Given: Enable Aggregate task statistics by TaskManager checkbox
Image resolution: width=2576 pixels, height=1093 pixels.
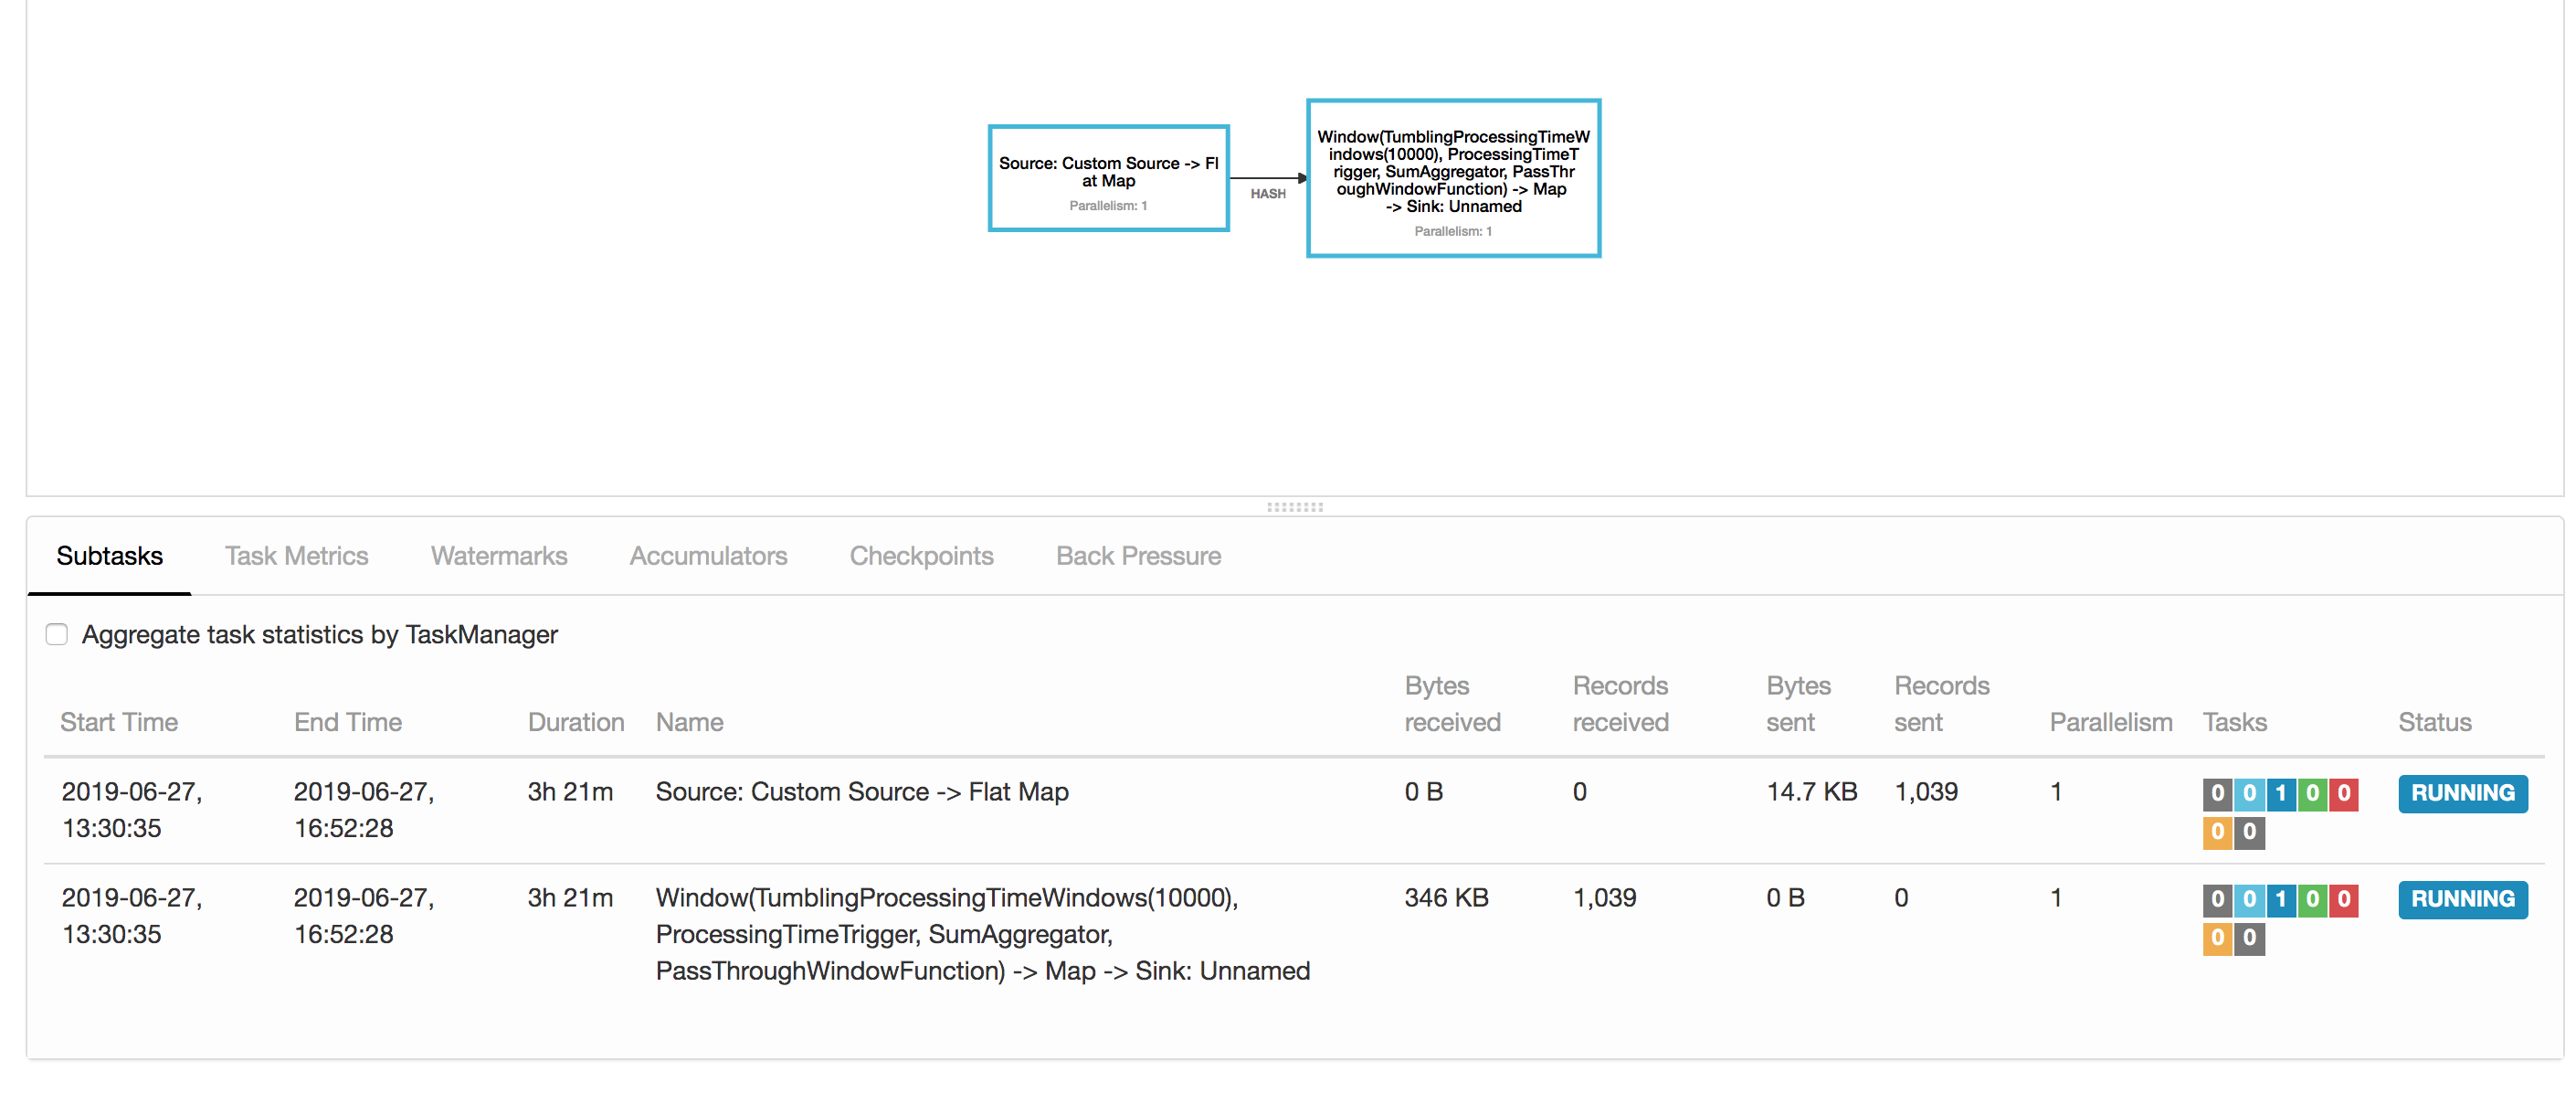Looking at the screenshot, I should click(57, 635).
